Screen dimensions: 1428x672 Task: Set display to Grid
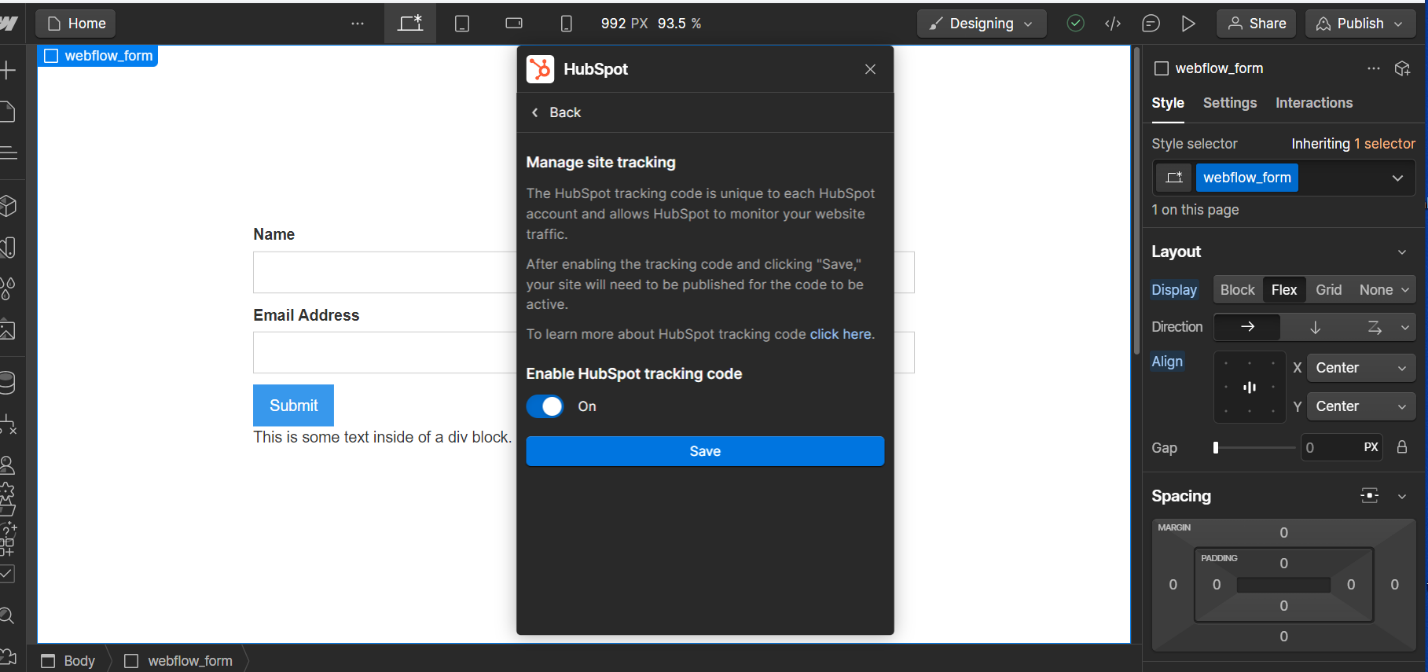coord(1329,290)
